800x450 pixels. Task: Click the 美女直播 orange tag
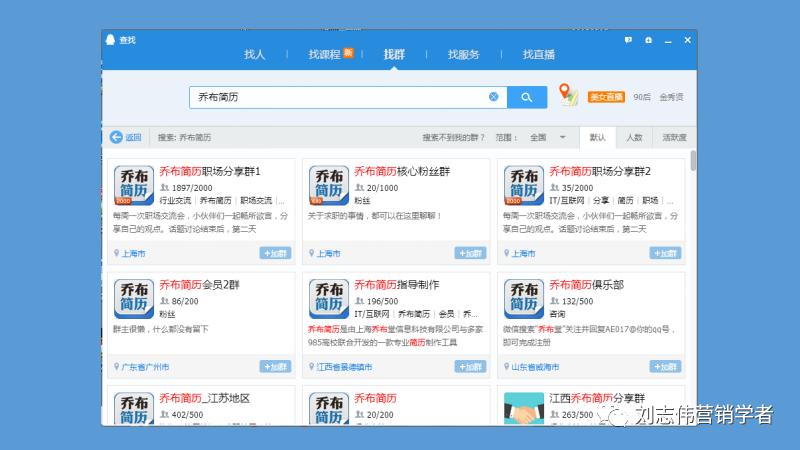pyautogui.click(x=606, y=97)
